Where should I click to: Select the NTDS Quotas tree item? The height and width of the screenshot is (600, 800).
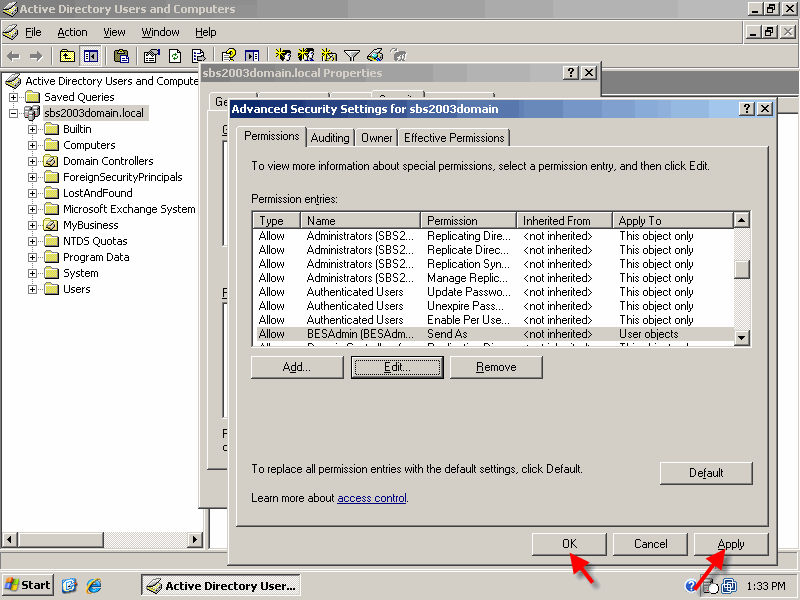[95, 241]
